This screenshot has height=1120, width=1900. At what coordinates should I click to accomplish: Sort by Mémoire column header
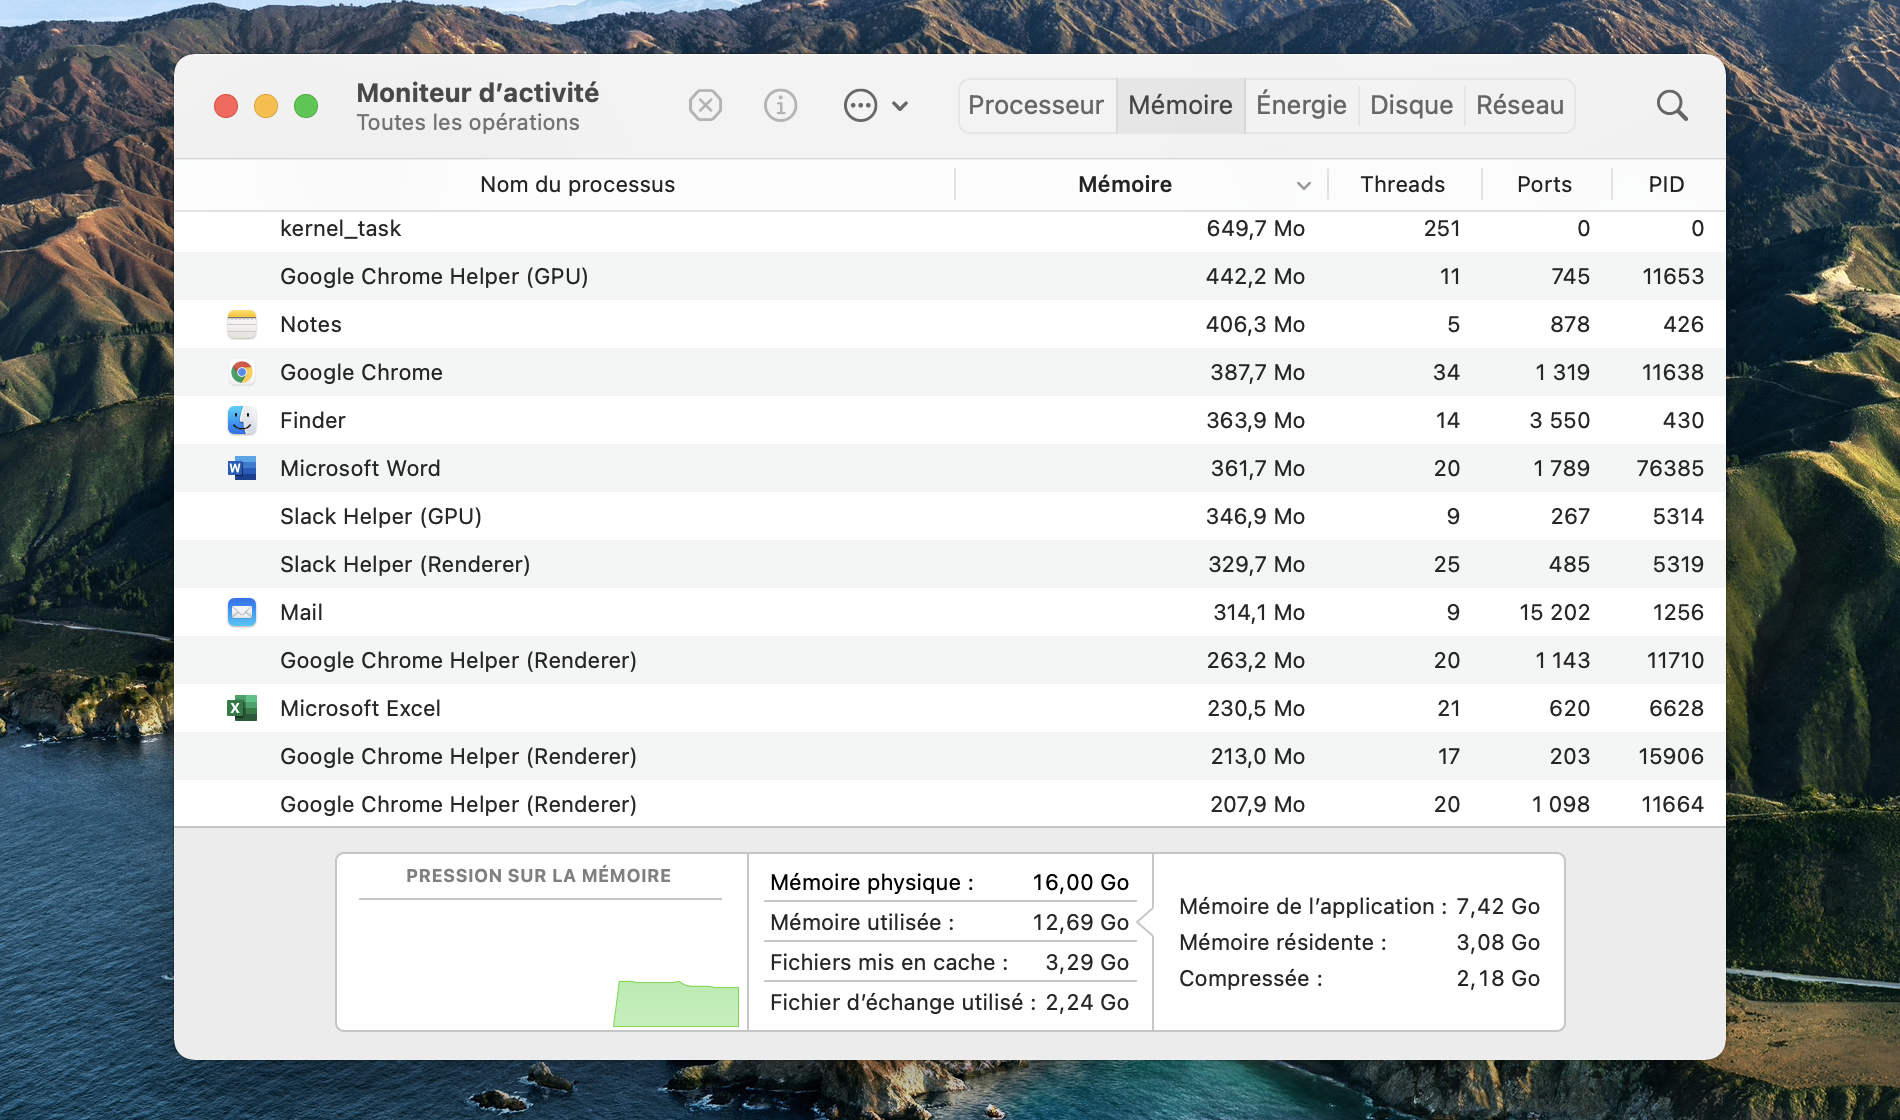point(1125,184)
